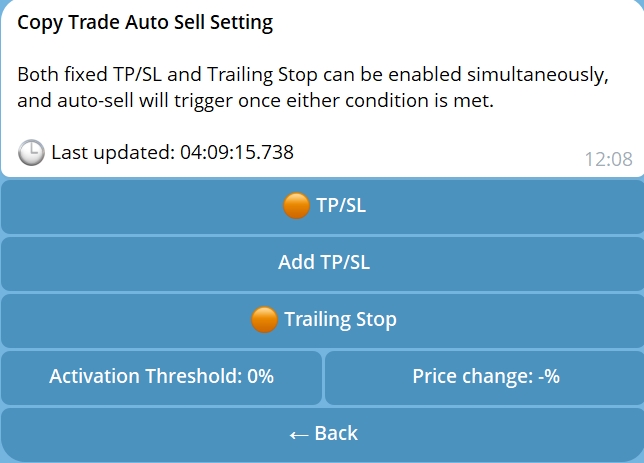Click the 04:09:15.738 update time
Viewport: 644px width, 463px height.
click(x=237, y=152)
